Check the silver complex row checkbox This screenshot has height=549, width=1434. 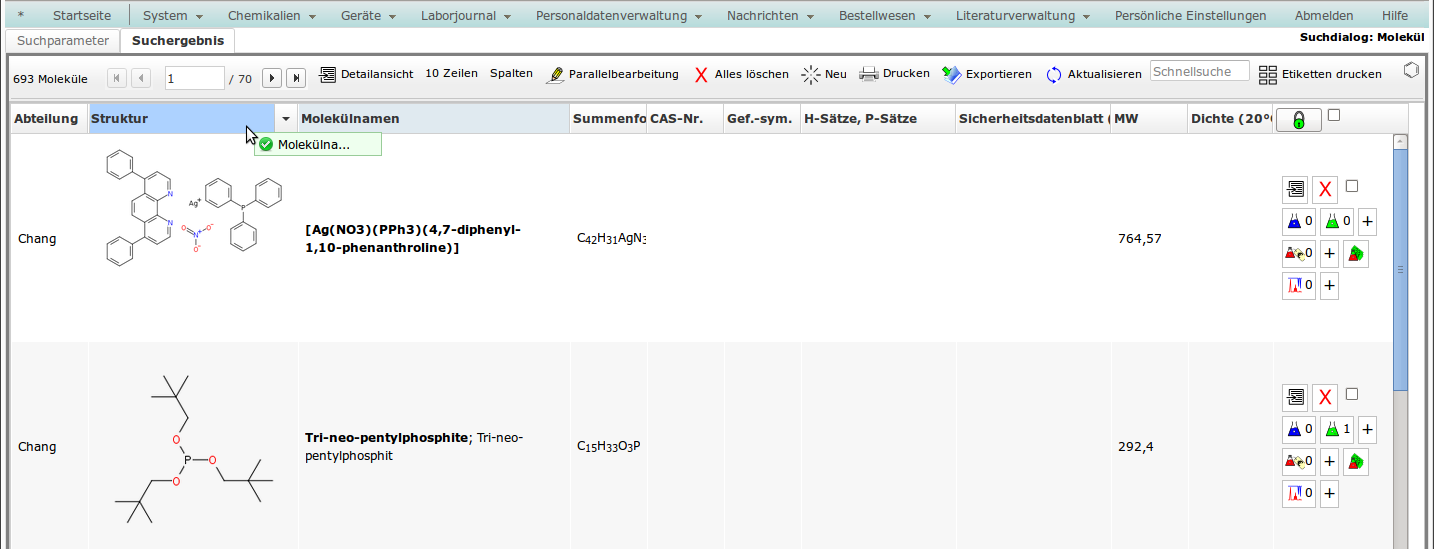tap(1352, 186)
